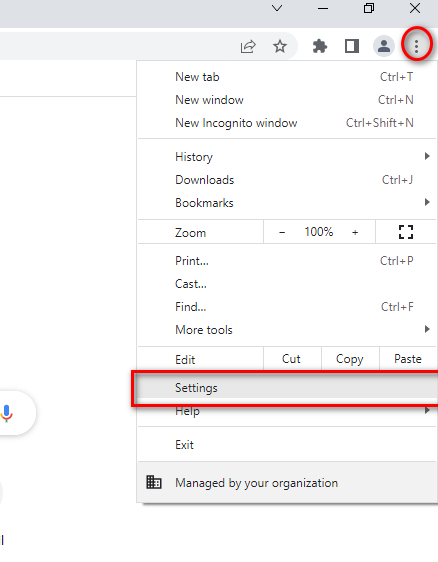The image size is (438, 562).
Task: Enter fullscreen mode from the Zoom row
Action: coord(406,232)
